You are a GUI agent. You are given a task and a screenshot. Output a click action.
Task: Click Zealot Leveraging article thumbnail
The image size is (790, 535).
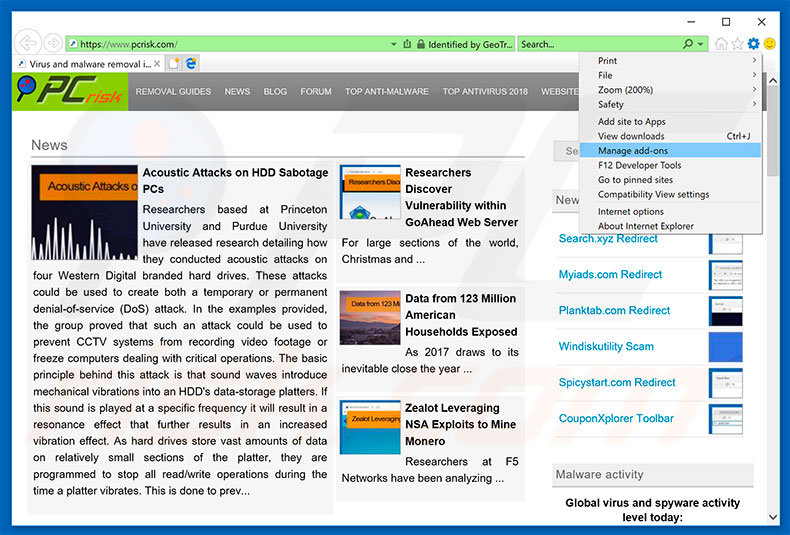pyautogui.click(x=370, y=427)
